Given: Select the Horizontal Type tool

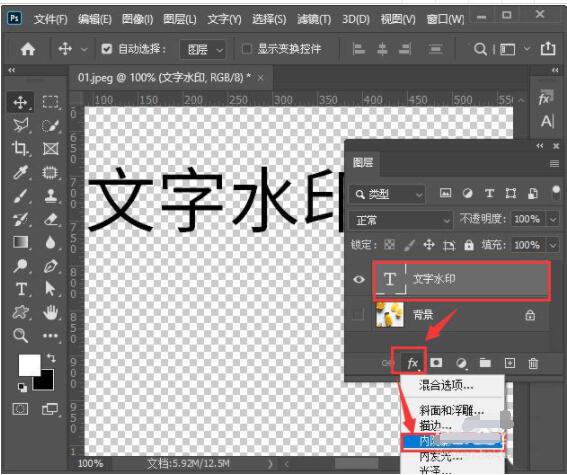Looking at the screenshot, I should pyautogui.click(x=21, y=289).
